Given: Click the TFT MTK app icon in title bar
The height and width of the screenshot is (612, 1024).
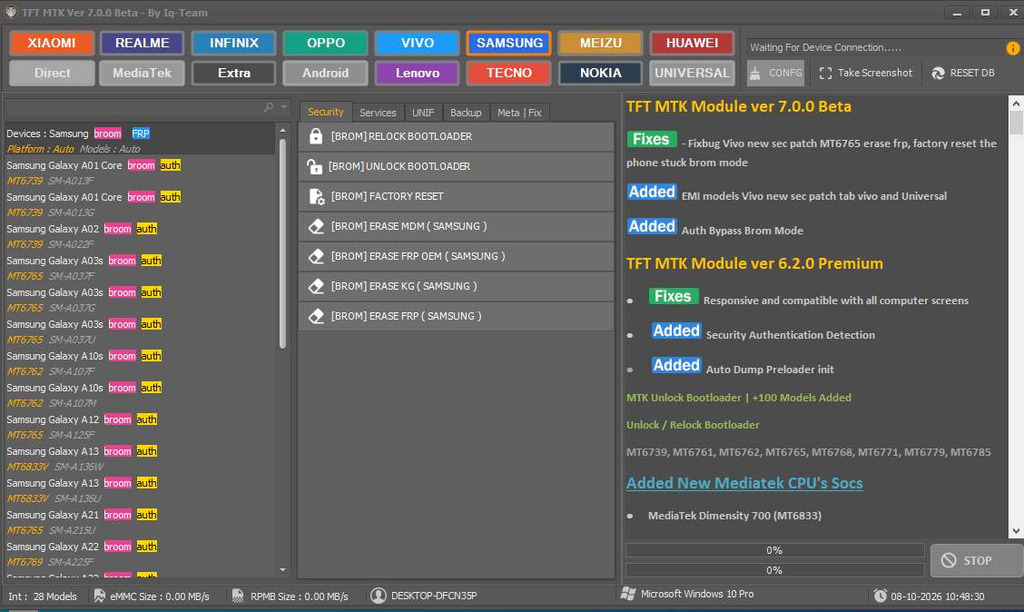Looking at the screenshot, I should 10,12.
